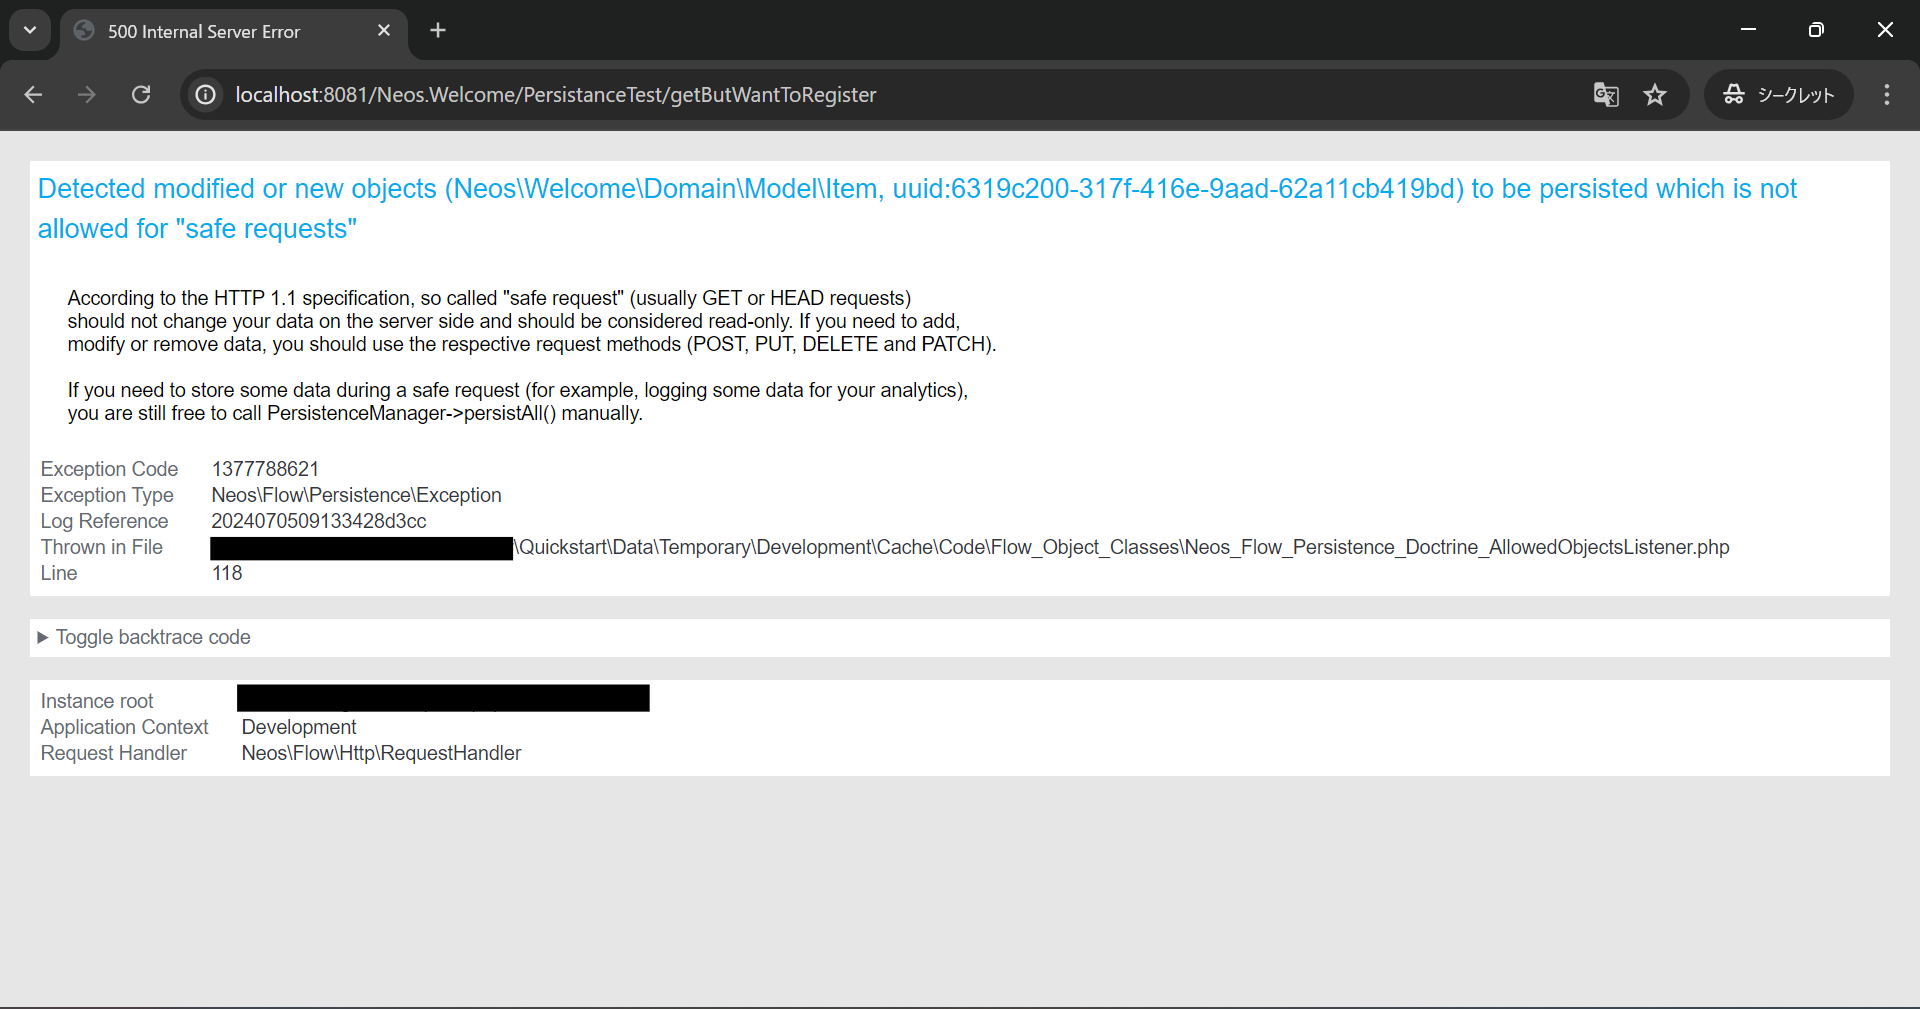Click the Application Context label
Image resolution: width=1920 pixels, height=1009 pixels.
coord(124,727)
